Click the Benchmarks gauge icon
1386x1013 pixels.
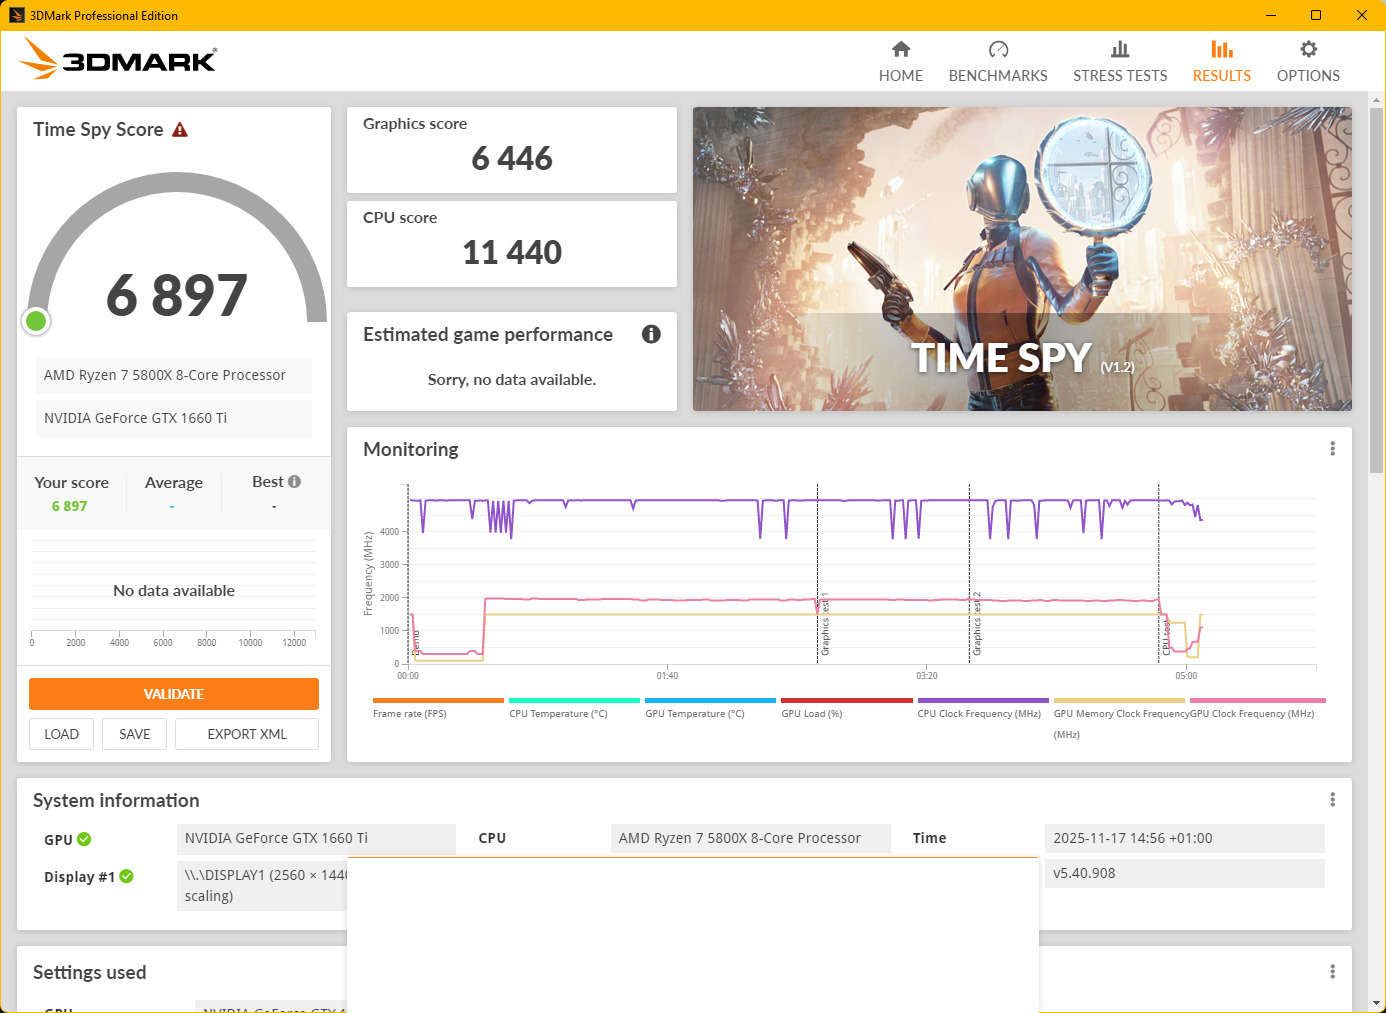[998, 49]
